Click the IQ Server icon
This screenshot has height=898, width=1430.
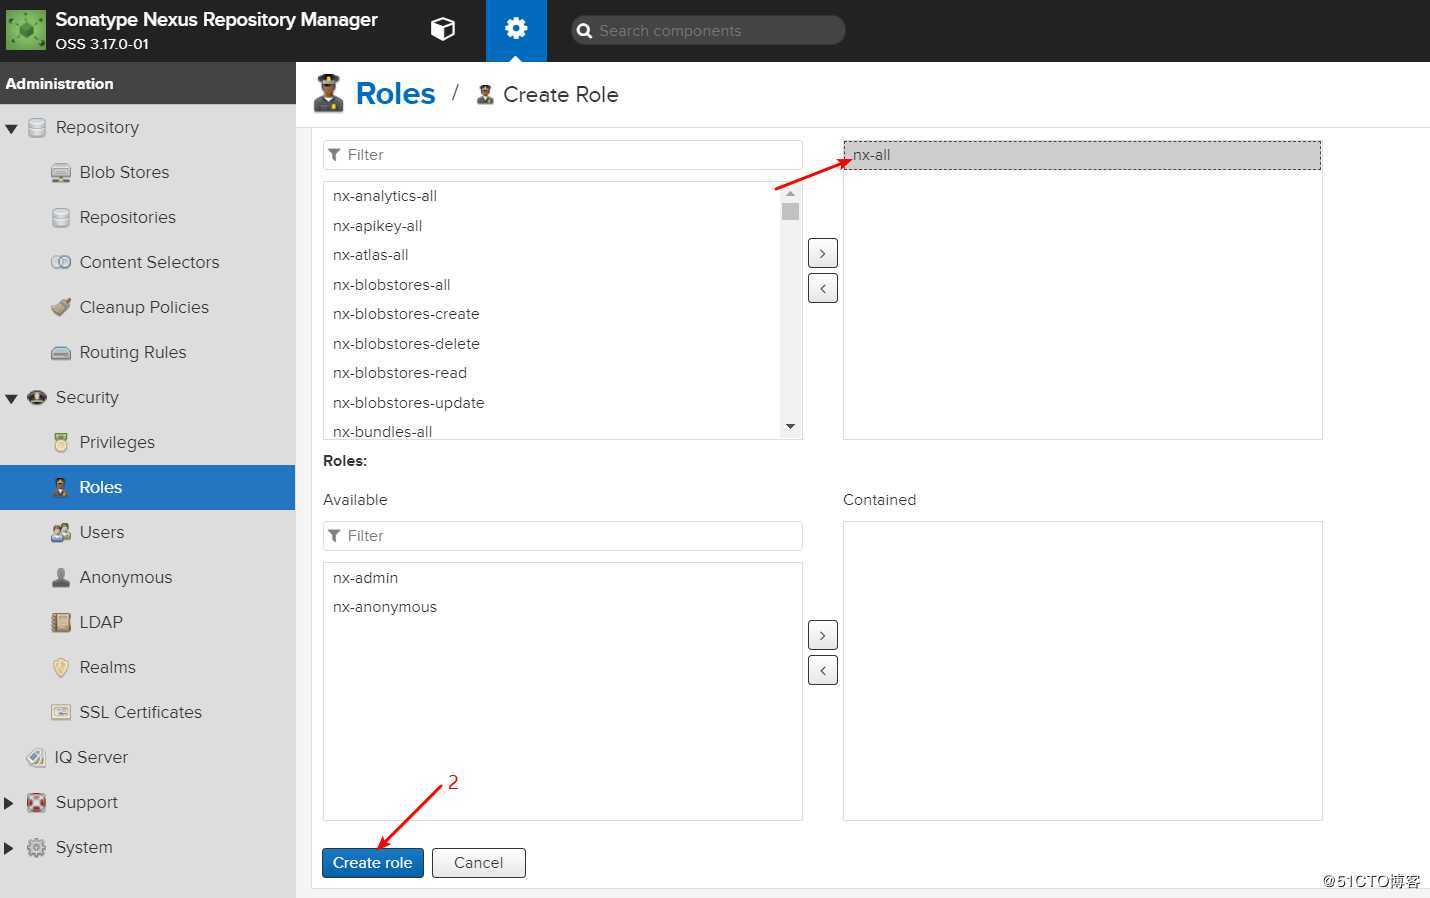36,757
